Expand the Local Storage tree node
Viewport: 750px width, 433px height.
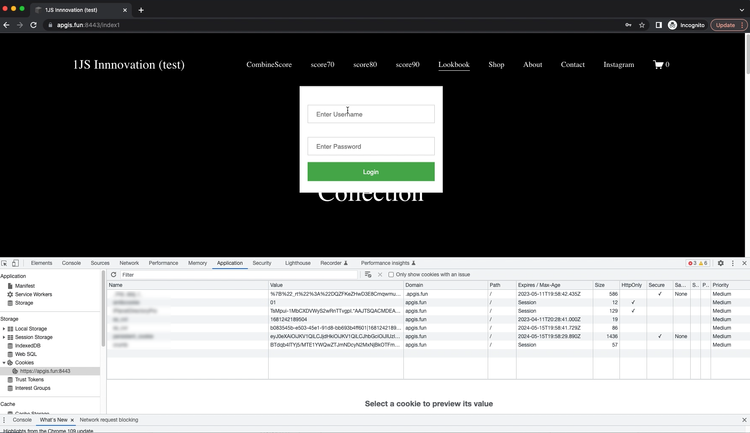[x=4, y=329]
